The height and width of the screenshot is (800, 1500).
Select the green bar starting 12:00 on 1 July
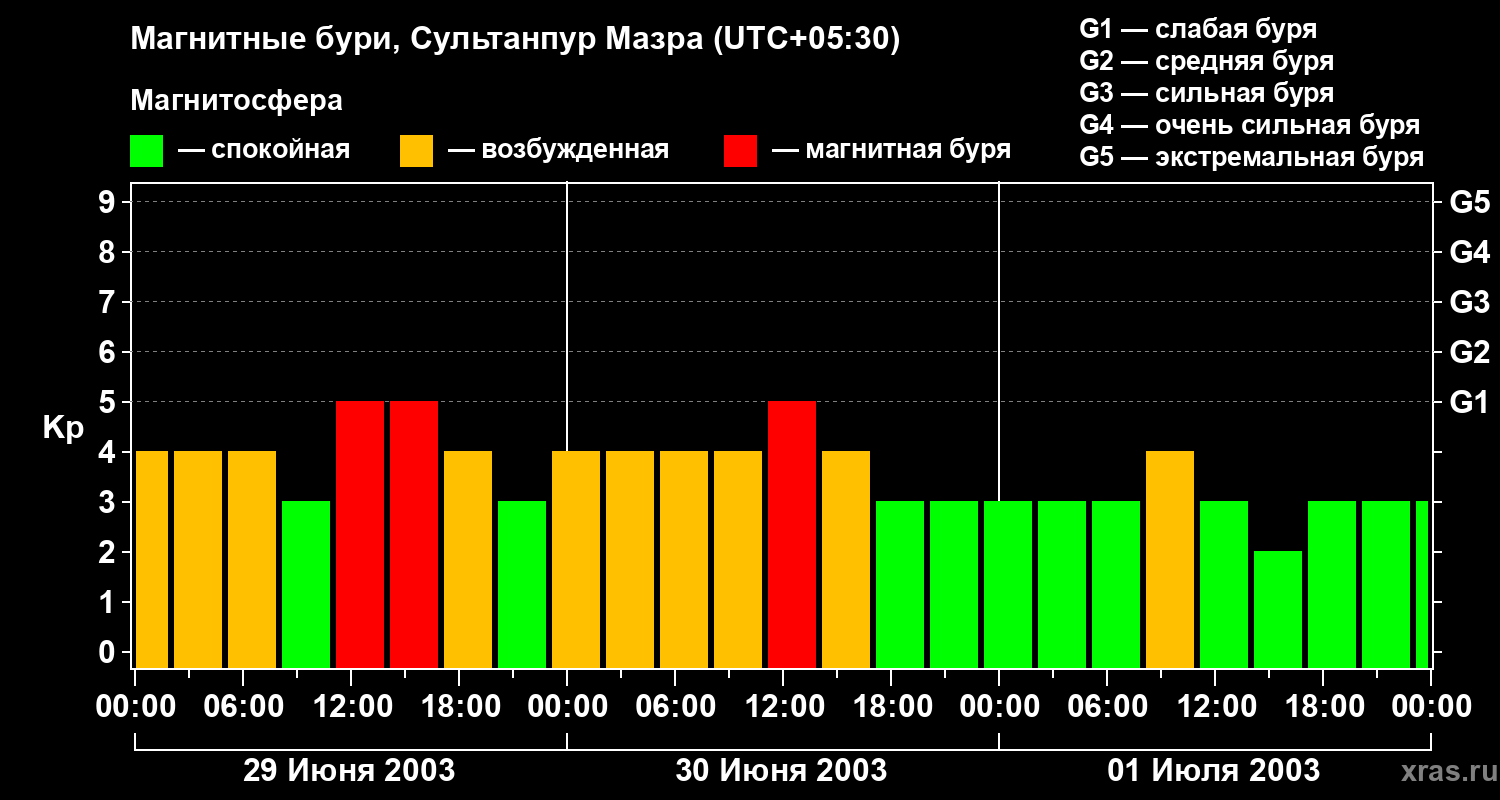pyautogui.click(x=1224, y=584)
